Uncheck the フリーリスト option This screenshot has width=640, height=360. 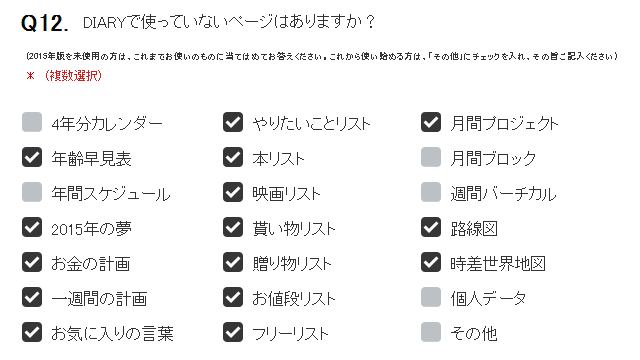pyautogui.click(x=233, y=332)
